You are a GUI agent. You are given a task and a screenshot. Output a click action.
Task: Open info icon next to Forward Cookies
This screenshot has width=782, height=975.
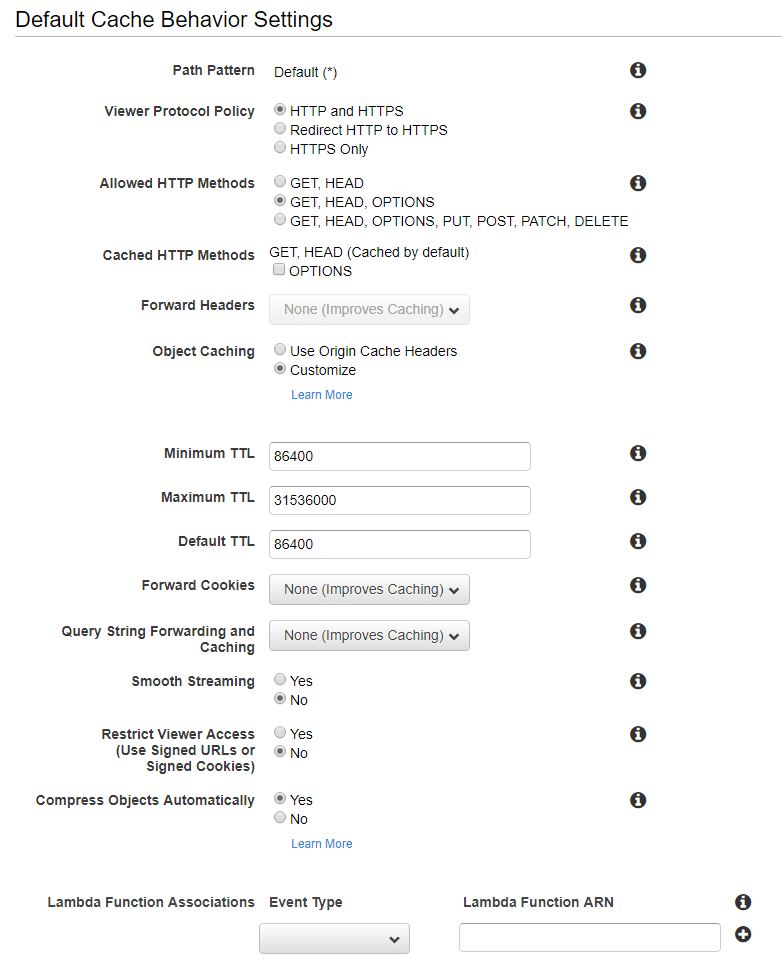point(638,585)
